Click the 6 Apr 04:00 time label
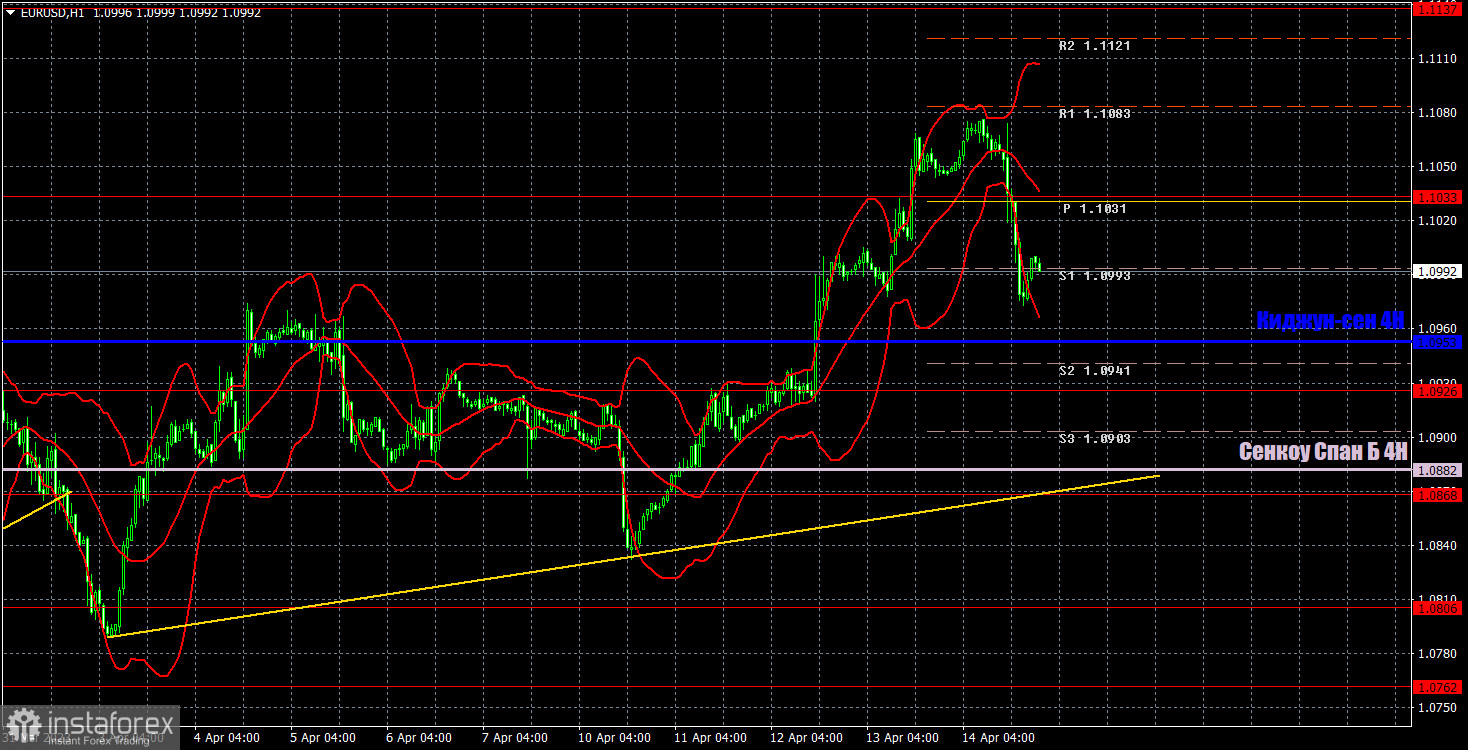Image resolution: width=1468 pixels, height=750 pixels. coord(419,738)
